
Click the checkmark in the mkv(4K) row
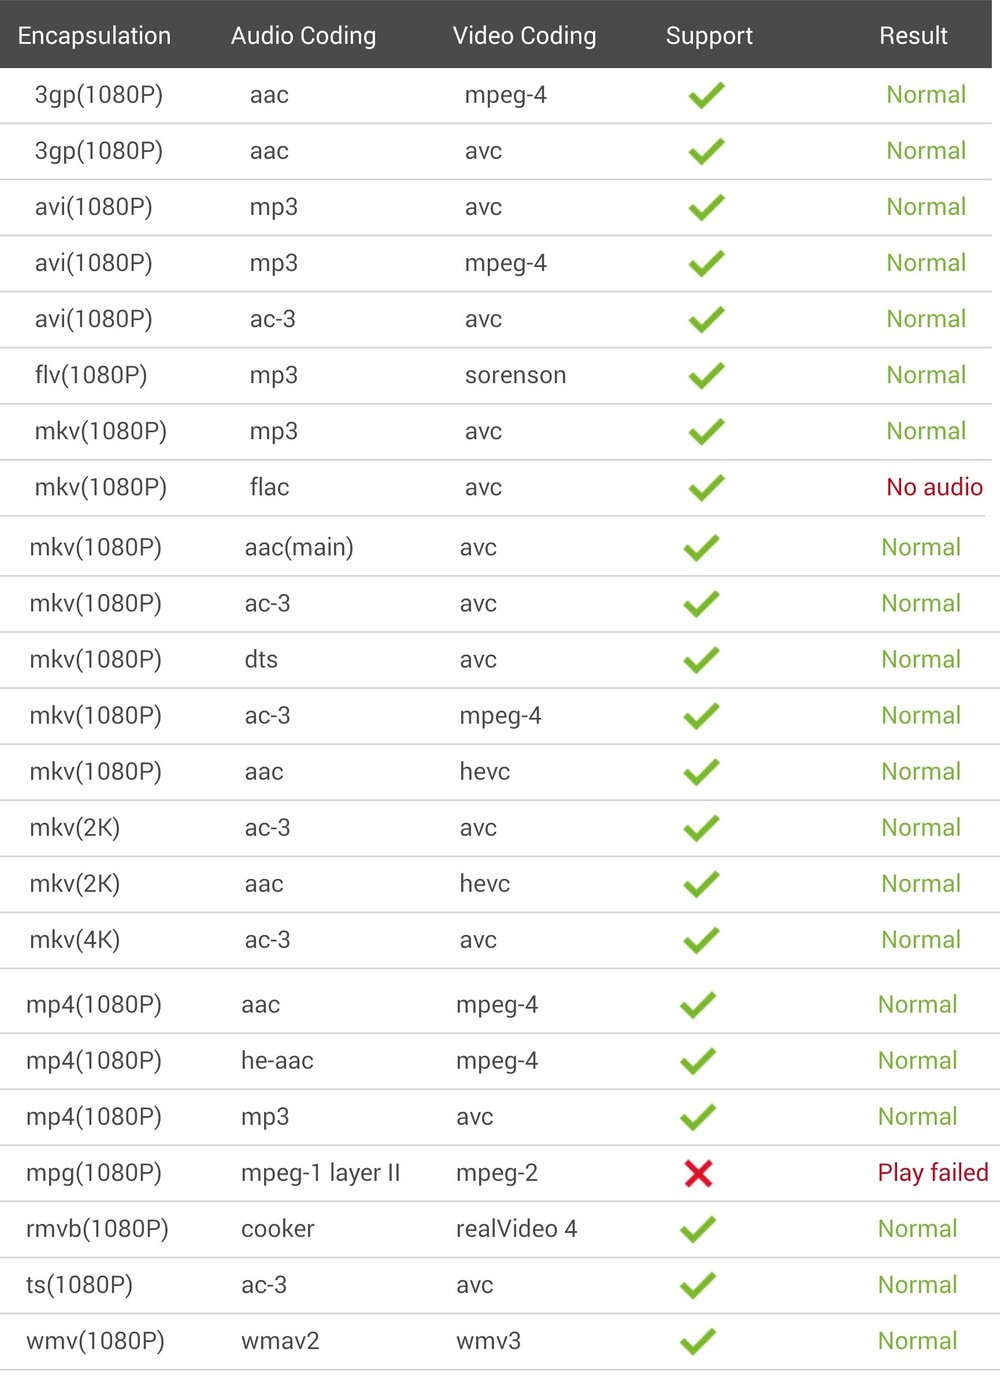(x=701, y=940)
